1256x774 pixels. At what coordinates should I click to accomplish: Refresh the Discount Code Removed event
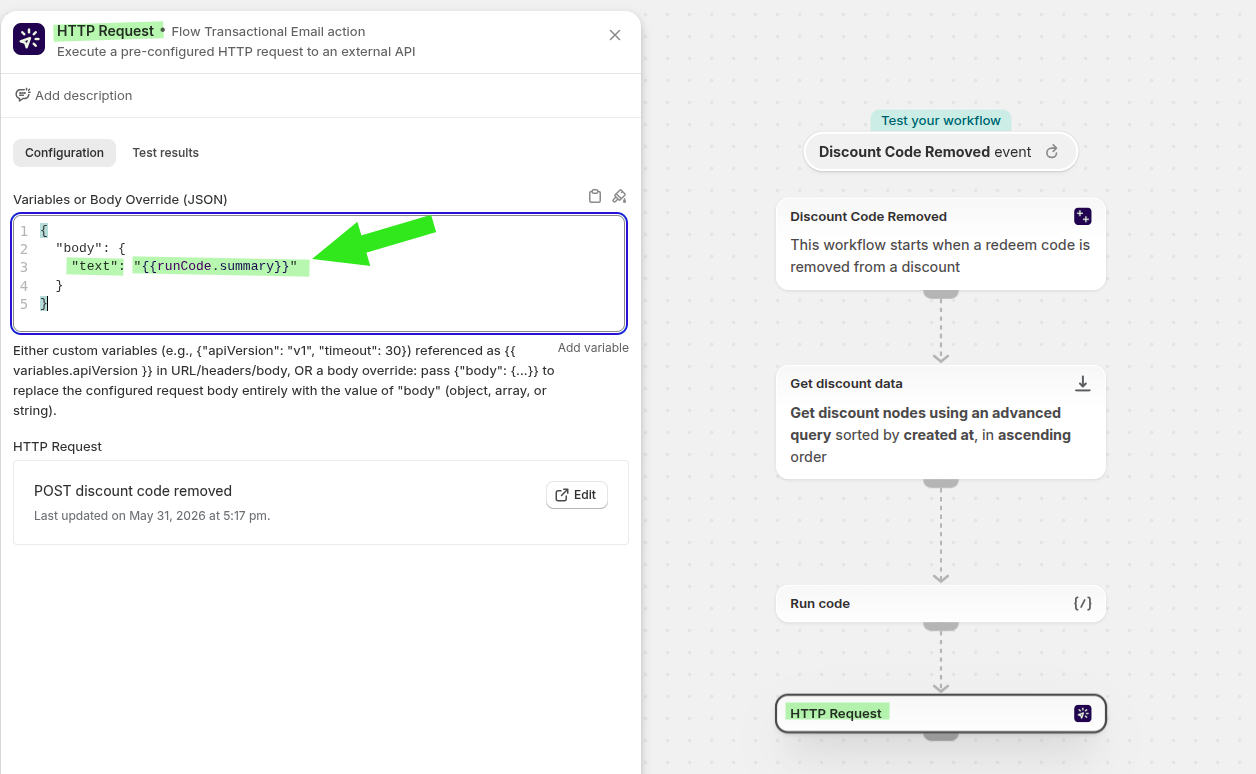(x=1052, y=152)
